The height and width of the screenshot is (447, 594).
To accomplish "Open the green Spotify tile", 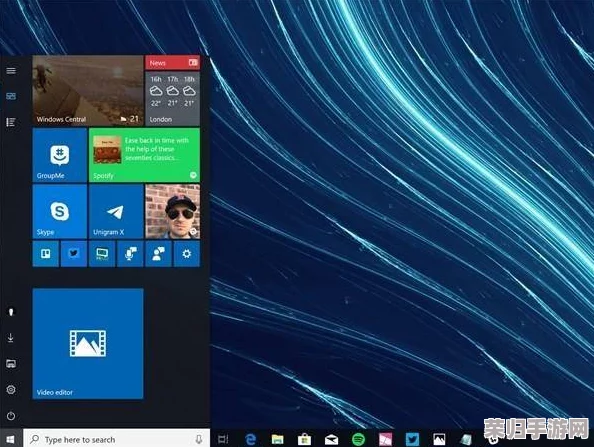I will pos(144,155).
